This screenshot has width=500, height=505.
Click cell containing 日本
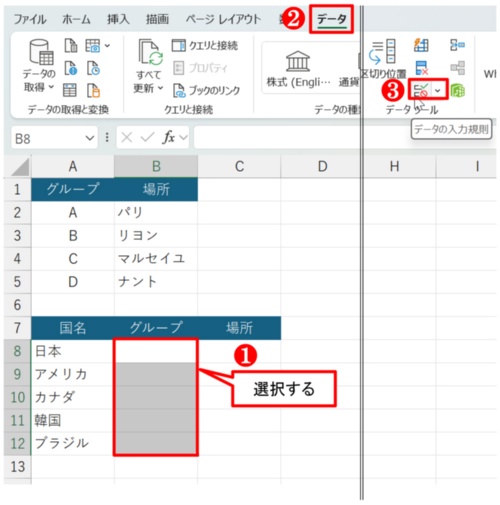[x=73, y=351]
